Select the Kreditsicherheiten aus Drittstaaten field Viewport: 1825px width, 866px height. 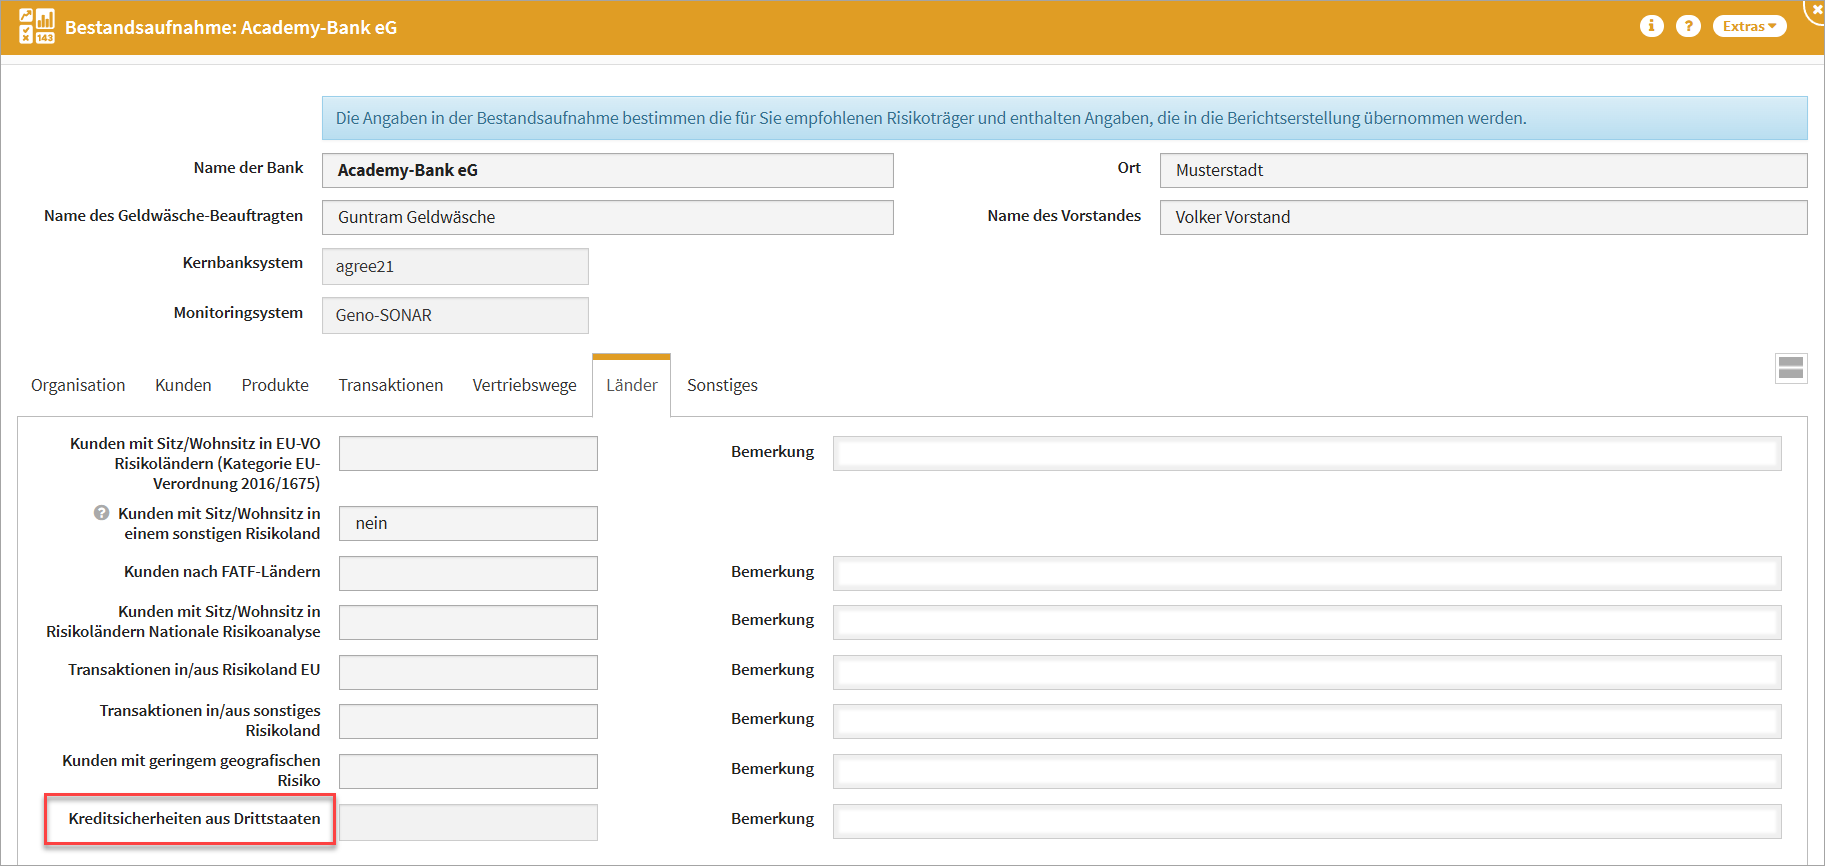(468, 822)
